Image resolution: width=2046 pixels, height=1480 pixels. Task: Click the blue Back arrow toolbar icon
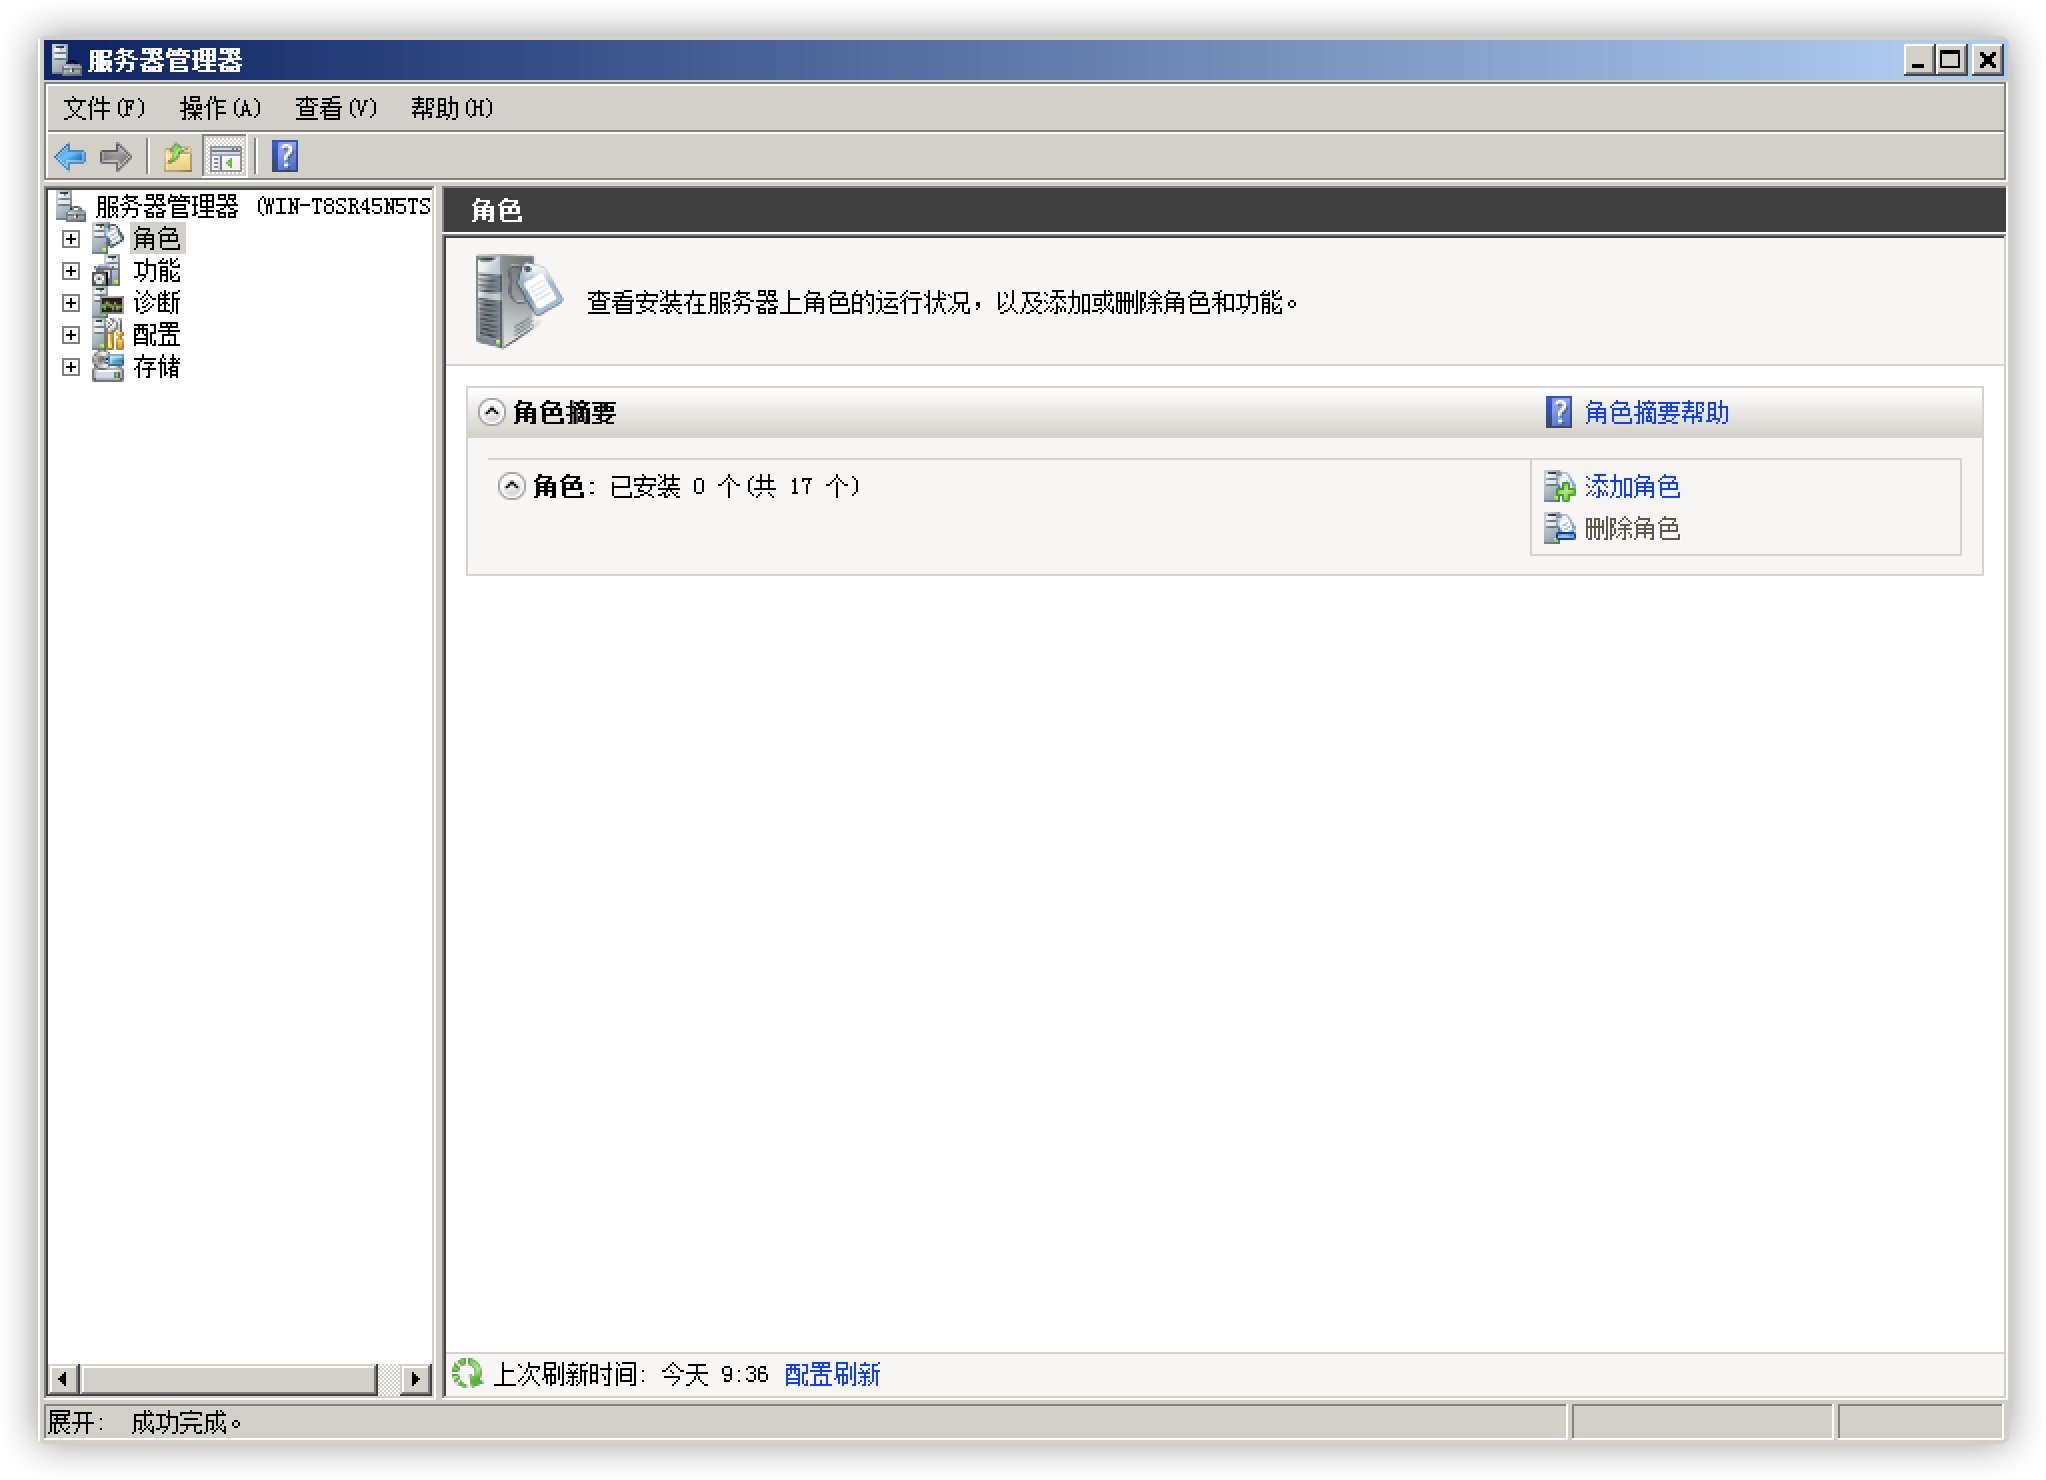point(70,157)
